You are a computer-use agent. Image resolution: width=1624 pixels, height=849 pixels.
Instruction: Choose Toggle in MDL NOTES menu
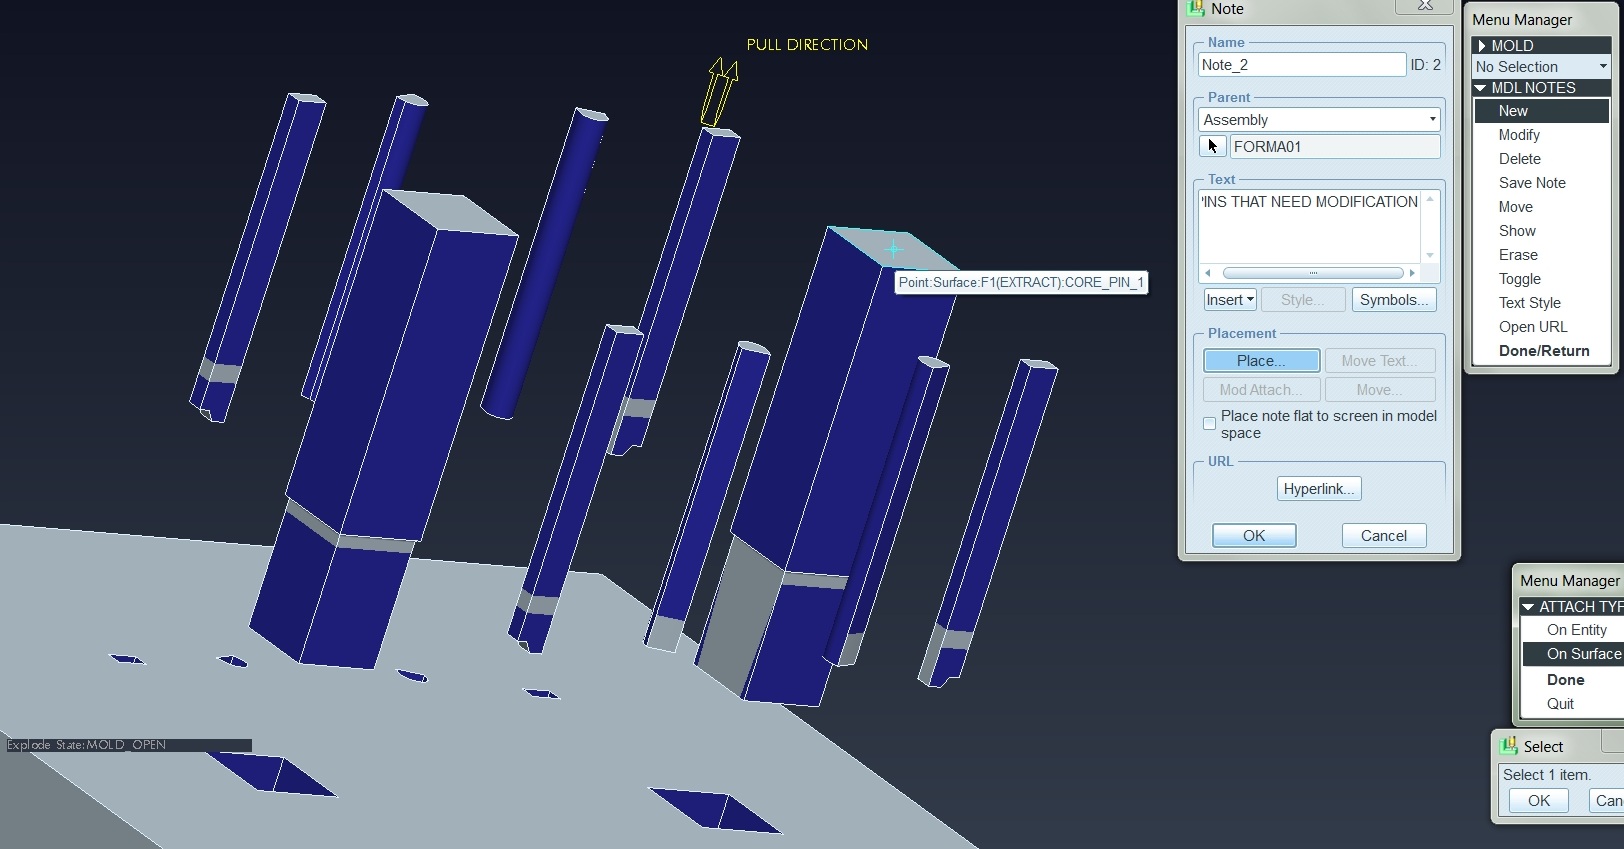click(1519, 279)
